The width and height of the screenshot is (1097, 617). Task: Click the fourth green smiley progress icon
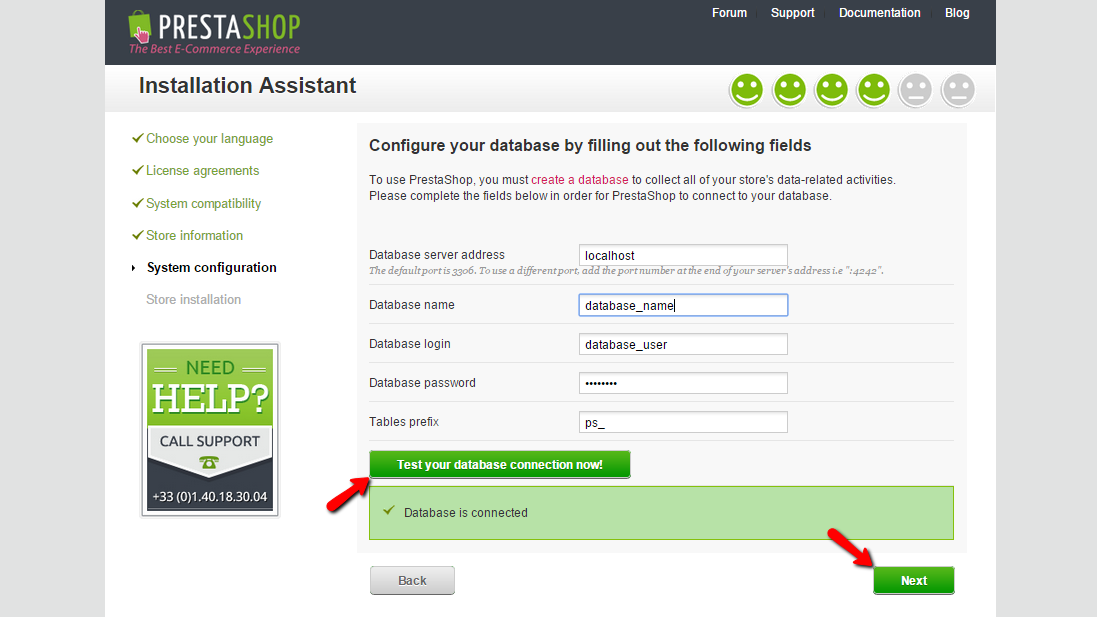[x=873, y=90]
